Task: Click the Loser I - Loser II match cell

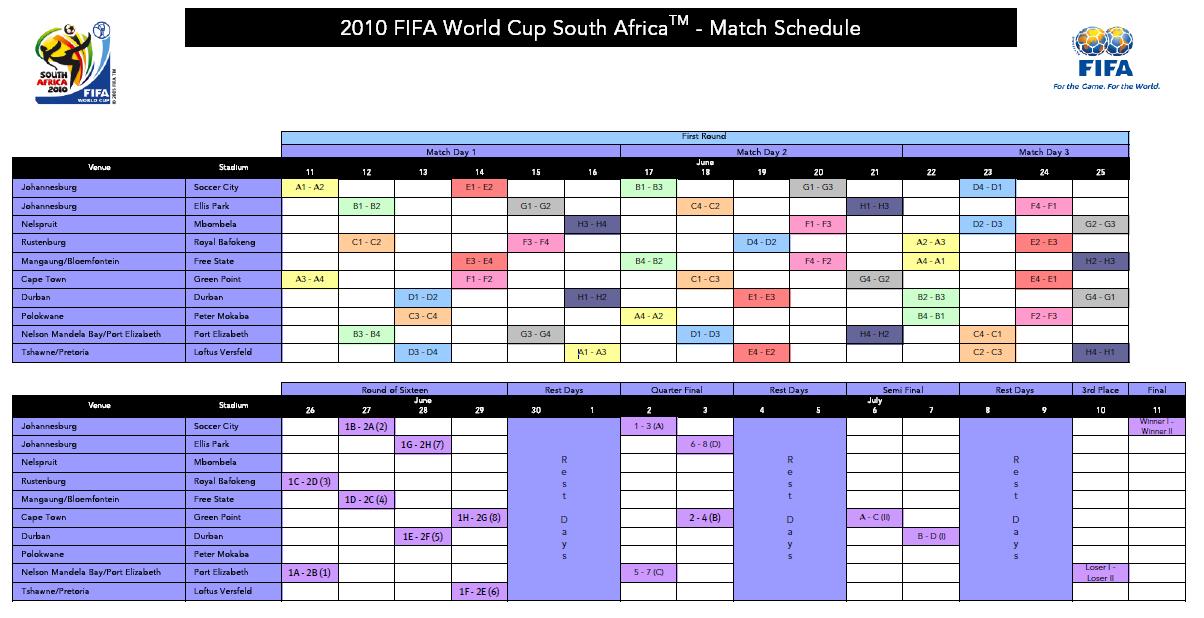Action: pyautogui.click(x=1100, y=573)
